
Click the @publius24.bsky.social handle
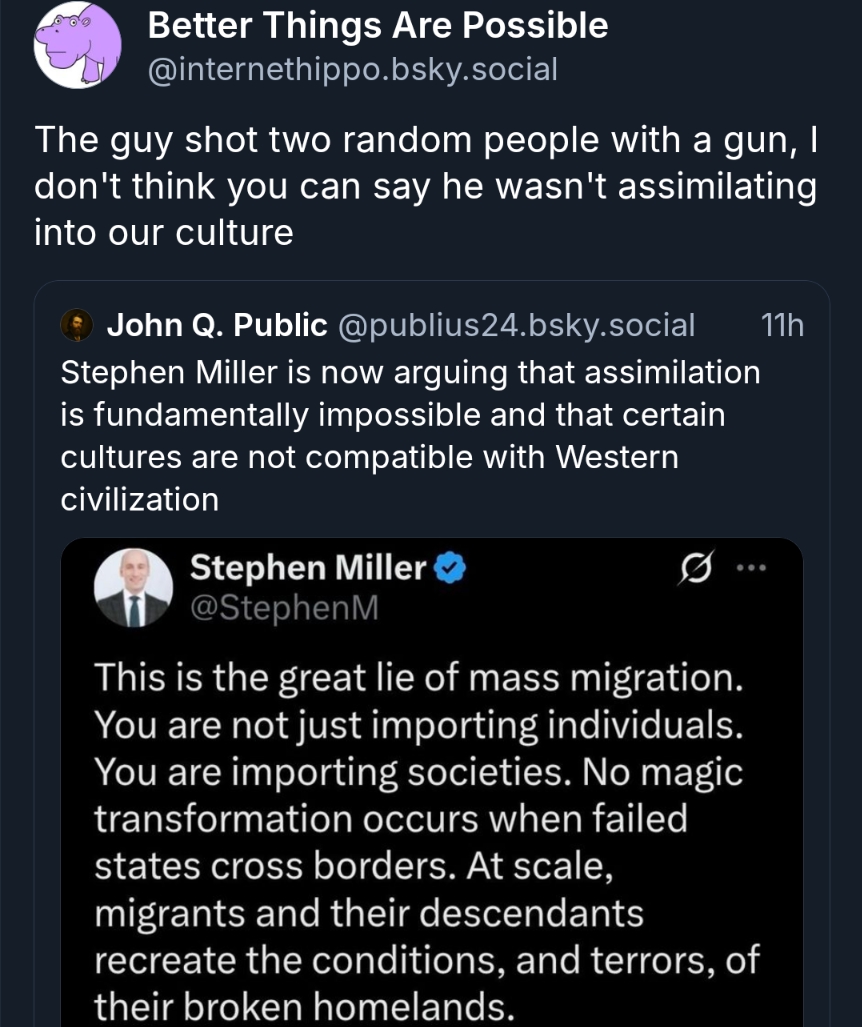click(516, 325)
